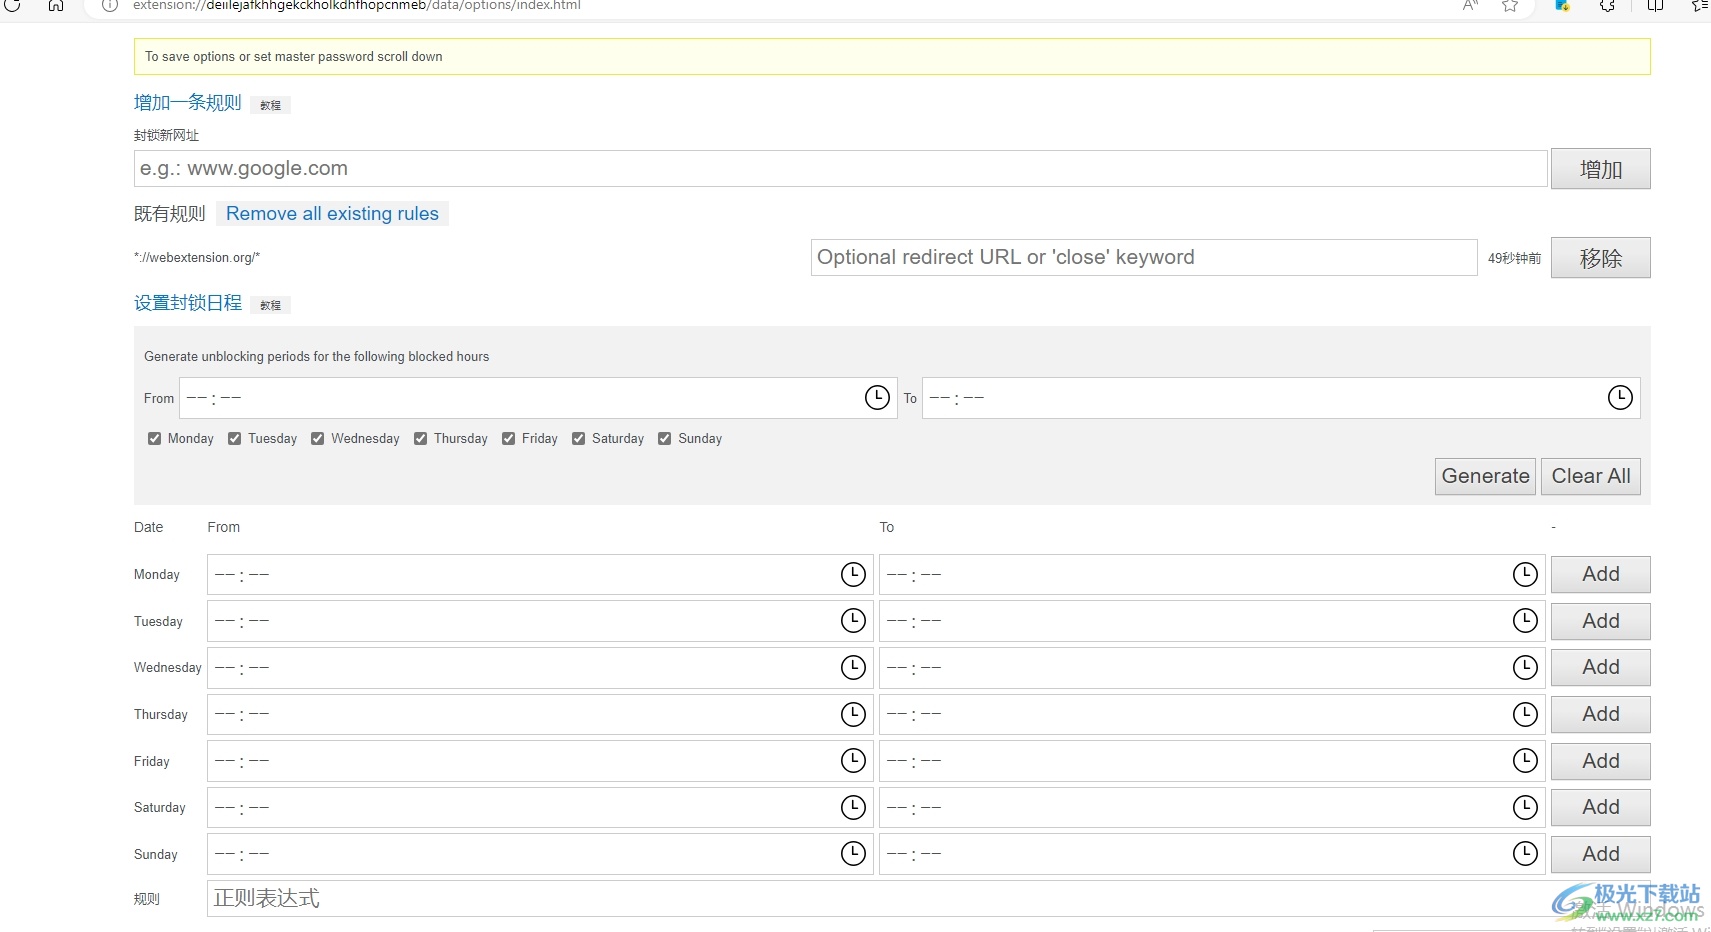Image resolution: width=1711 pixels, height=932 pixels.
Task: Open Sunday To time clock picker
Action: [1525, 854]
